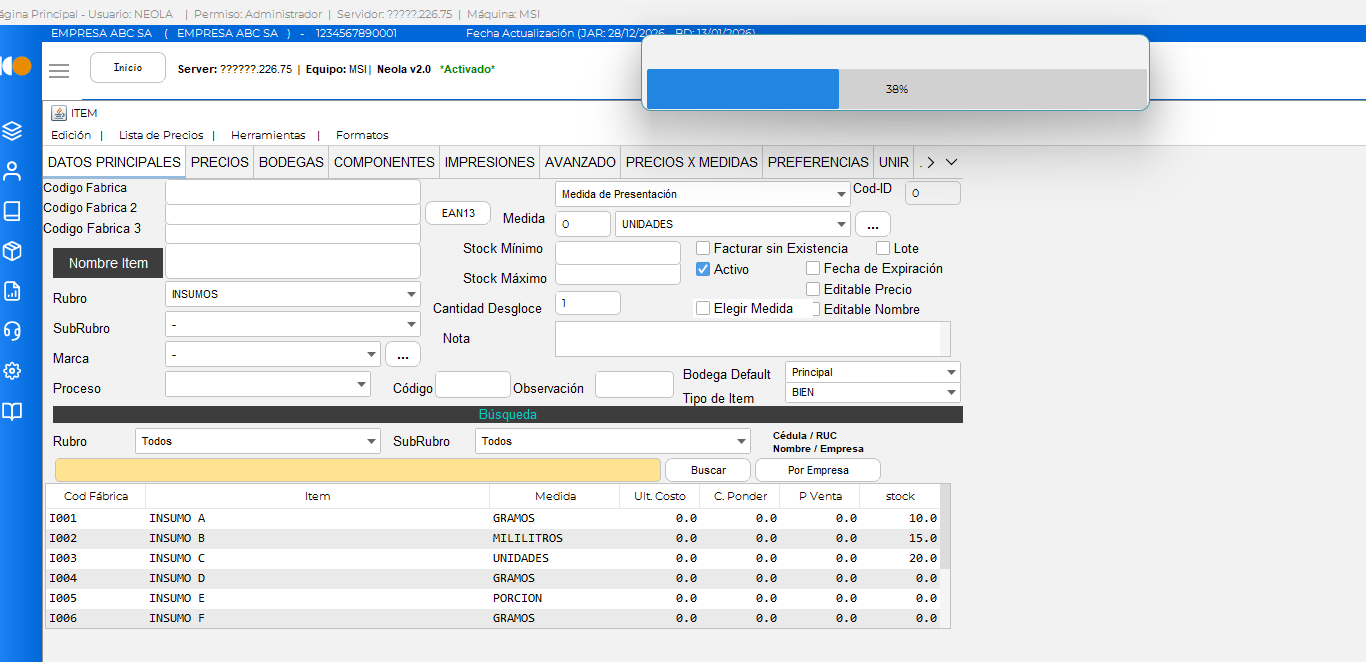
Task: Click the user profile icon in the sidebar
Action: point(12,170)
